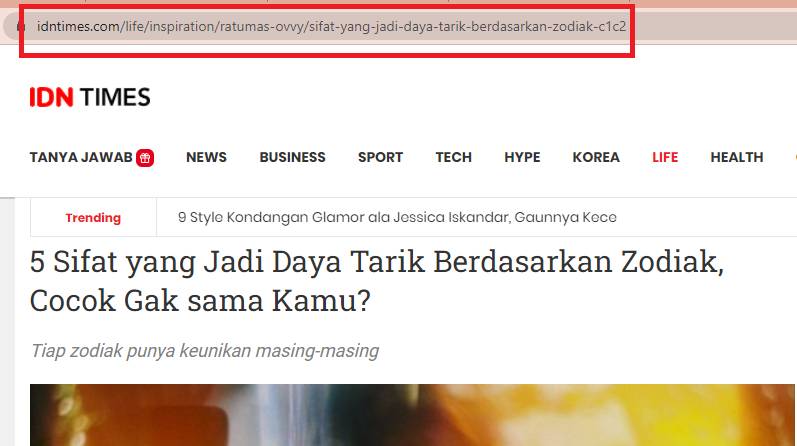Click the article headline about Zodiak traits
This screenshot has width=797, height=446.
(x=377, y=281)
